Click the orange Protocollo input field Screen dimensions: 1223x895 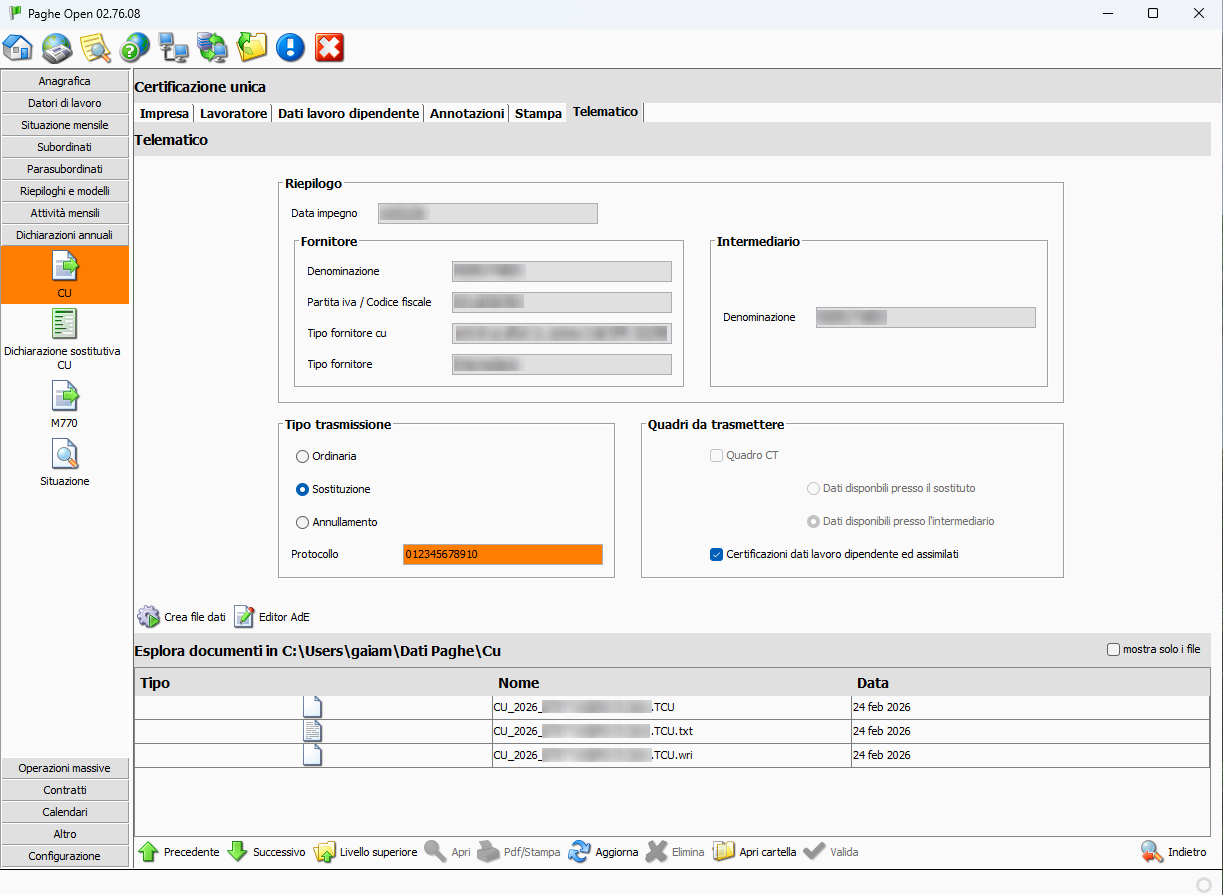(x=502, y=554)
